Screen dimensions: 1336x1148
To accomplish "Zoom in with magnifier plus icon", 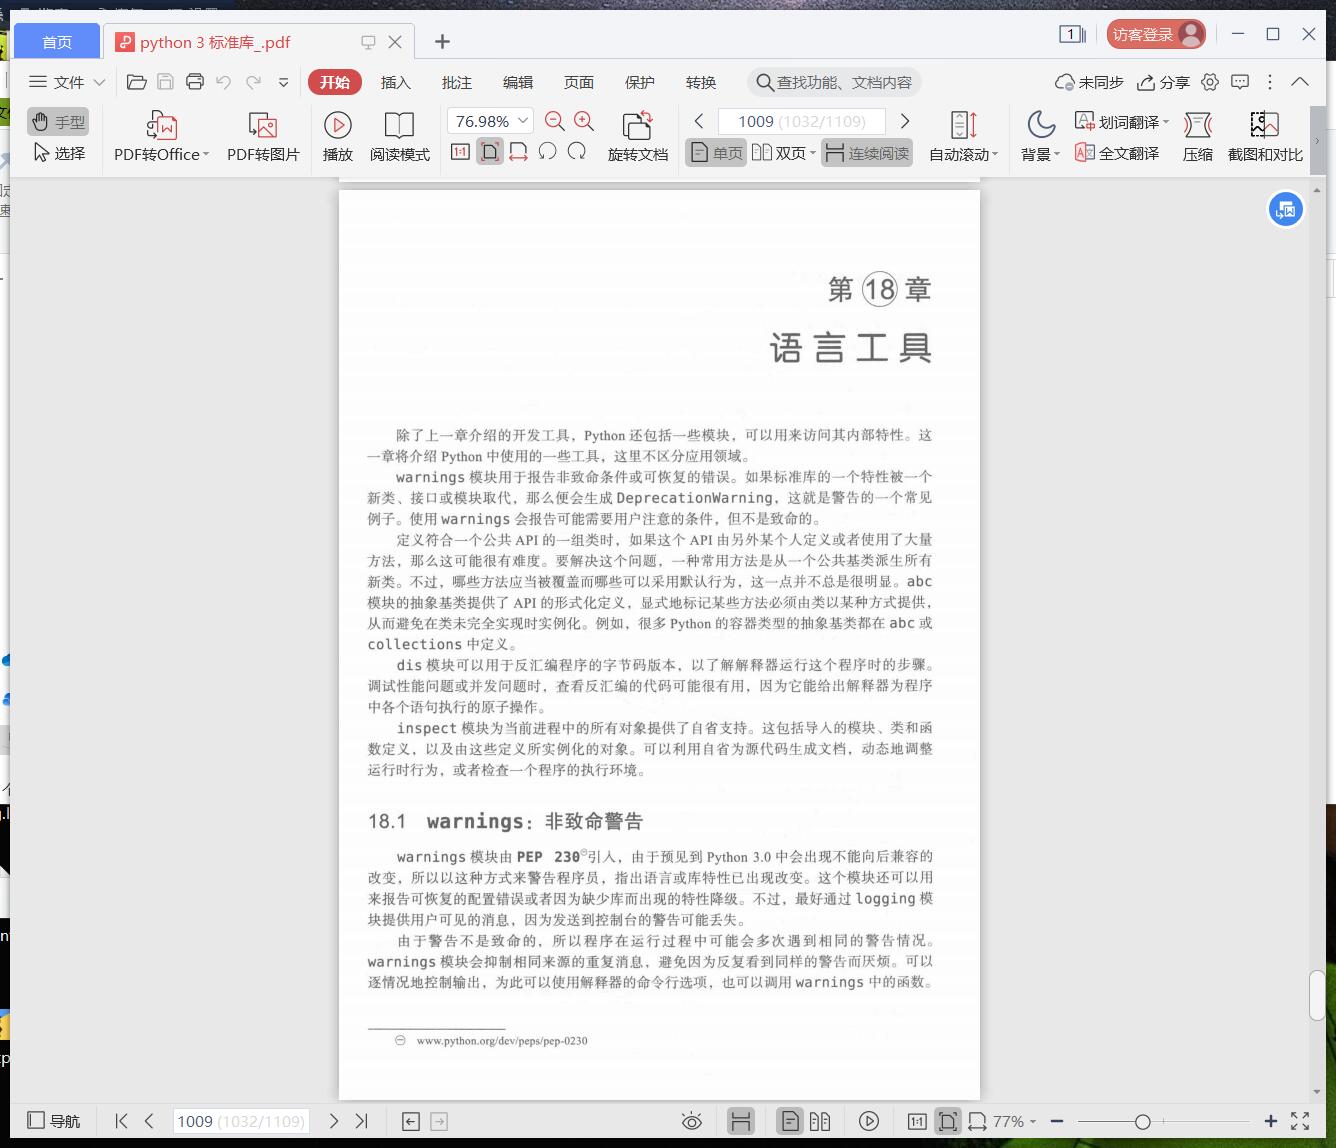I will [584, 121].
